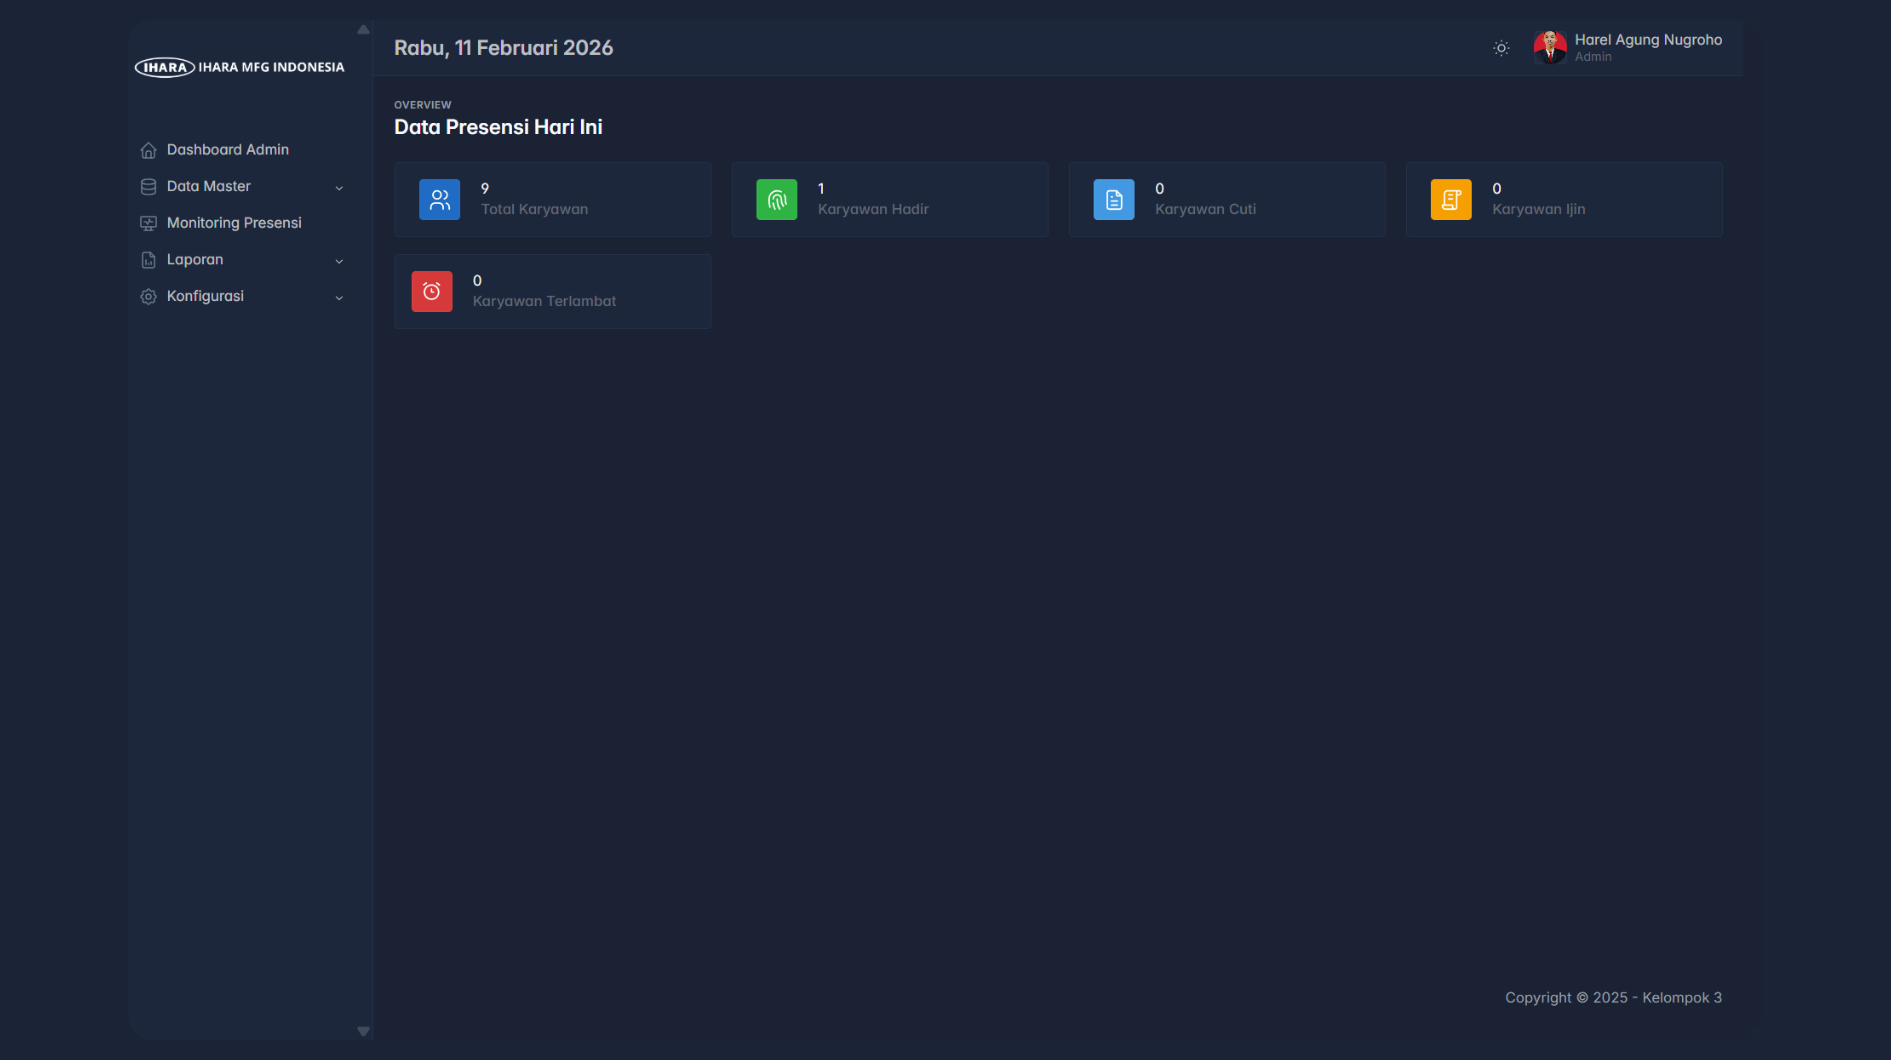Click the Laporan report file icon
This screenshot has width=1891, height=1060.
click(148, 260)
